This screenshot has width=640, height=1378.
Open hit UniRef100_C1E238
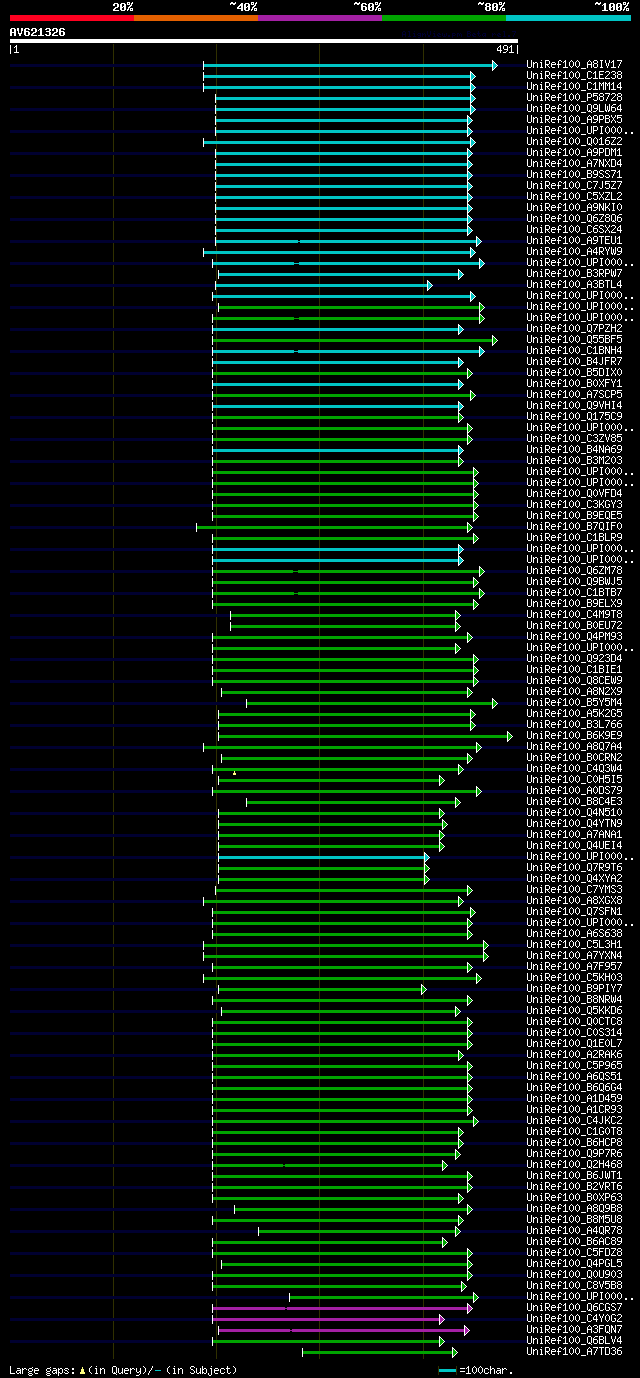(x=574, y=75)
